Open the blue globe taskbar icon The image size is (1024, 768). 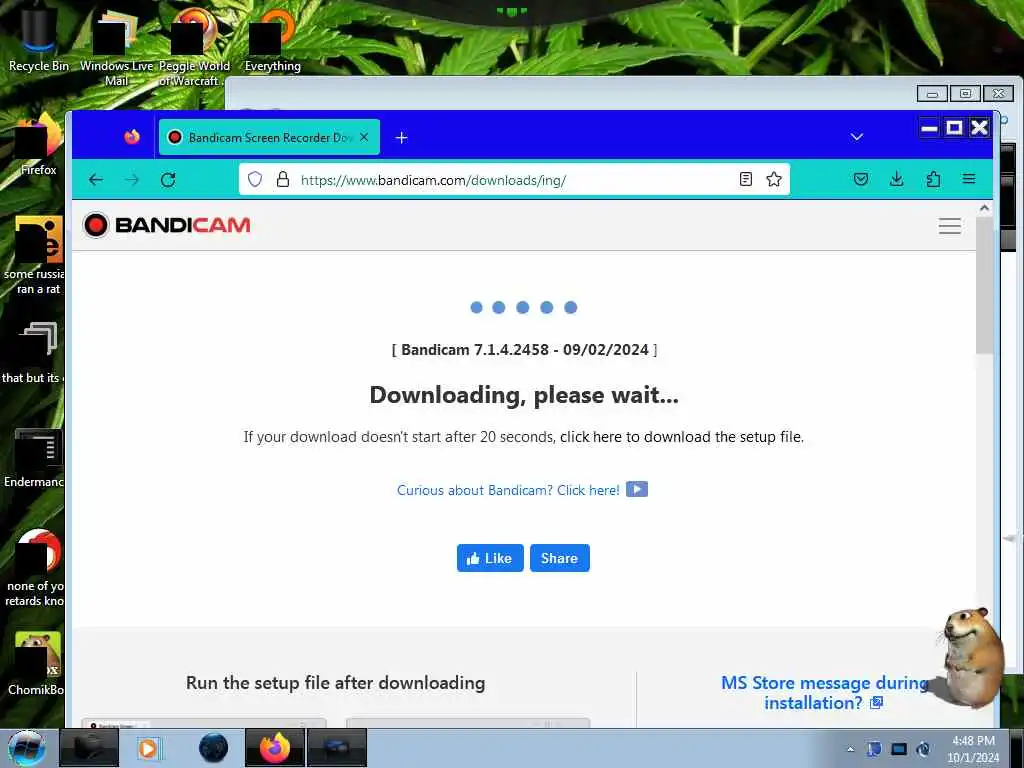click(213, 748)
